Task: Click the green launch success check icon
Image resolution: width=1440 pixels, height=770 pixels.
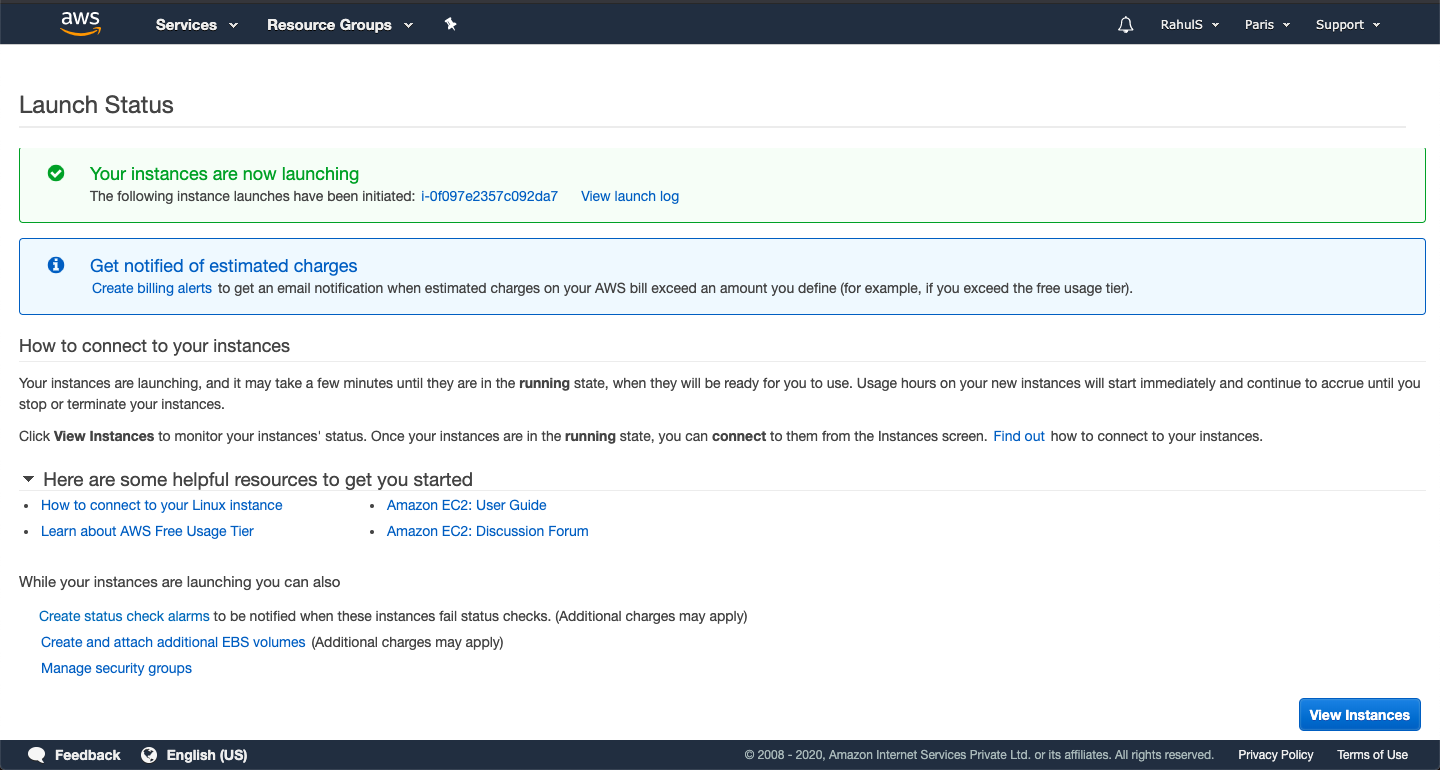Action: [x=56, y=173]
